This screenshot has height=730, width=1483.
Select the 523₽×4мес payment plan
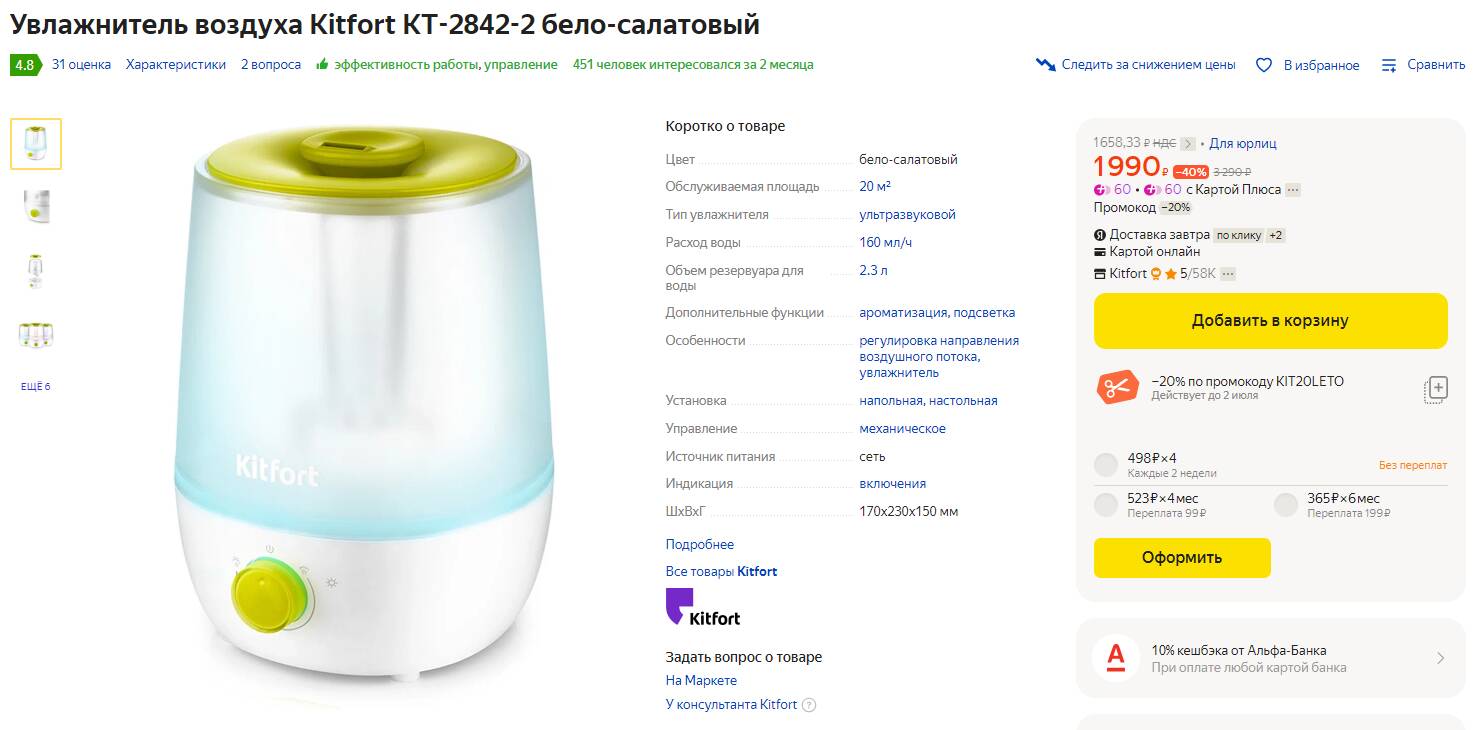(1106, 505)
